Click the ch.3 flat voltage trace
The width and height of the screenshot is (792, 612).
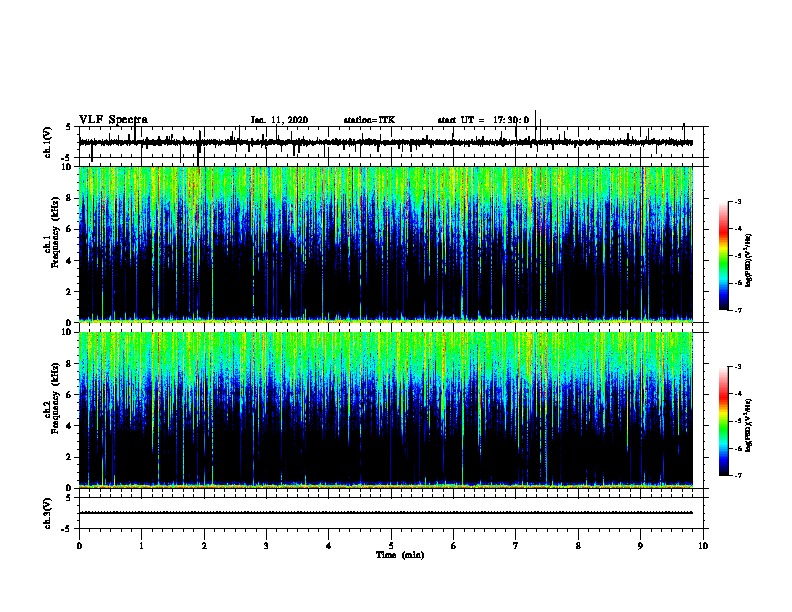[x=386, y=513]
